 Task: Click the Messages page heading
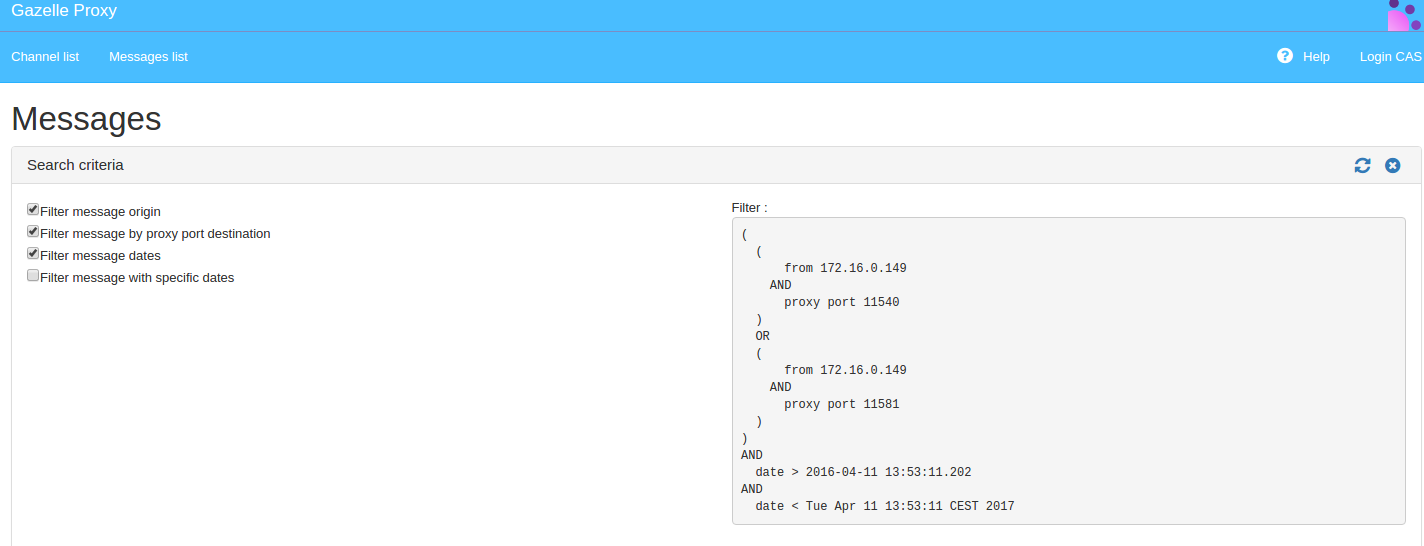86,119
